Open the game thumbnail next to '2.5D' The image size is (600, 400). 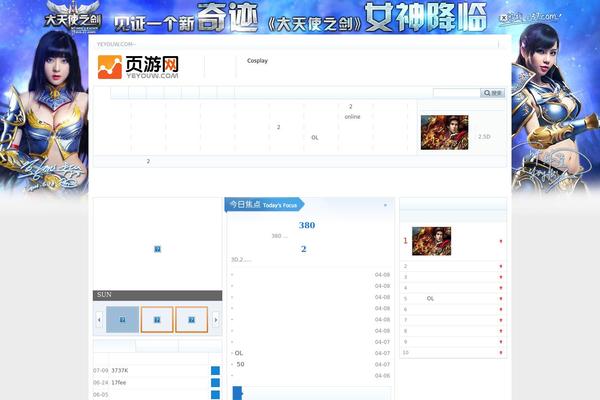[x=444, y=132]
